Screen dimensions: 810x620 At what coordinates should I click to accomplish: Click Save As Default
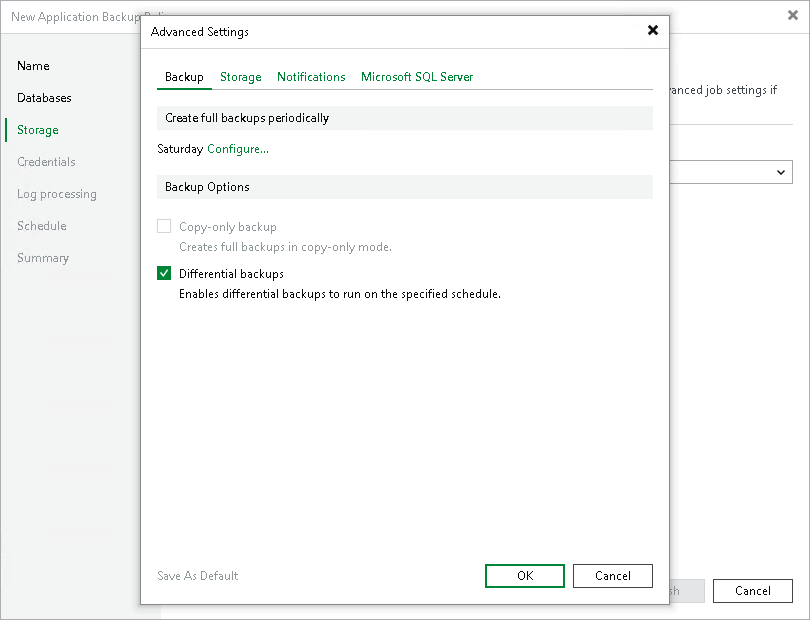[197, 575]
